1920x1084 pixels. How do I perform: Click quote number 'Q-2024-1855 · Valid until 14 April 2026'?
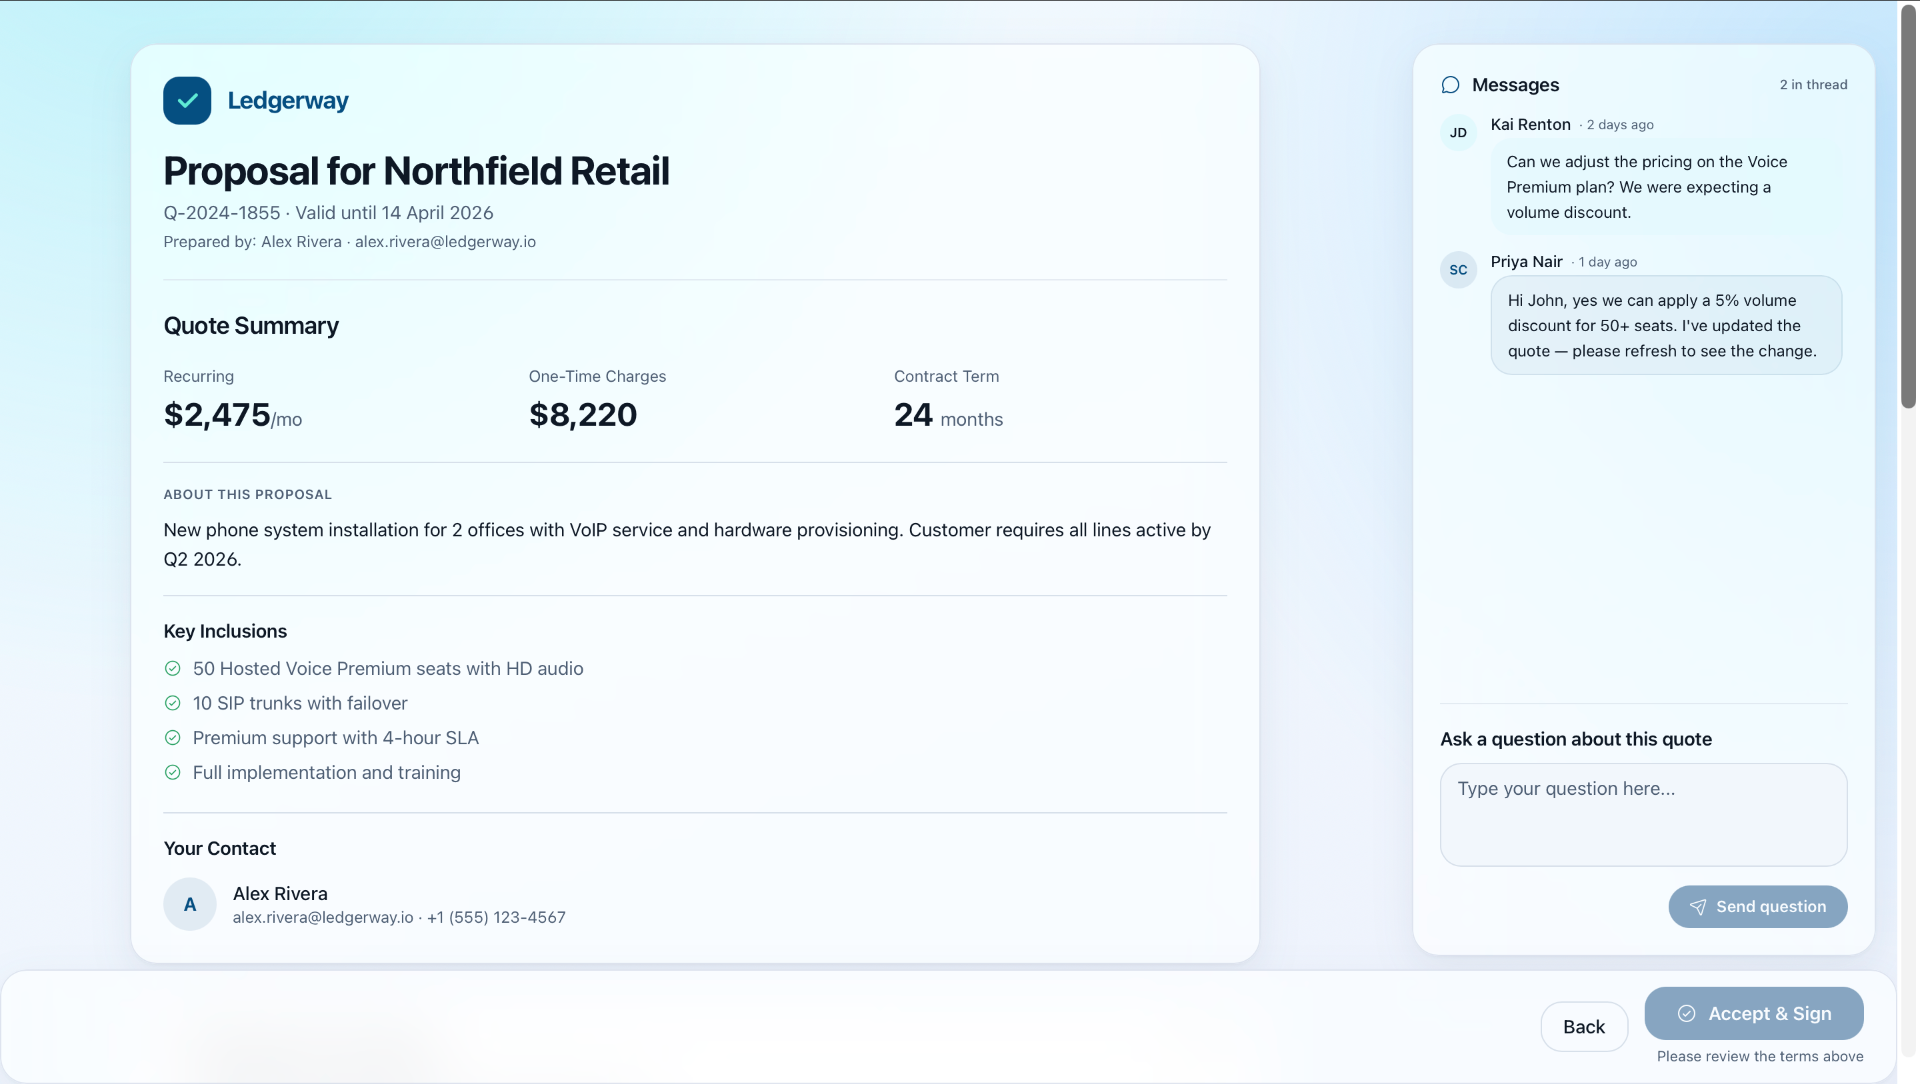(328, 212)
